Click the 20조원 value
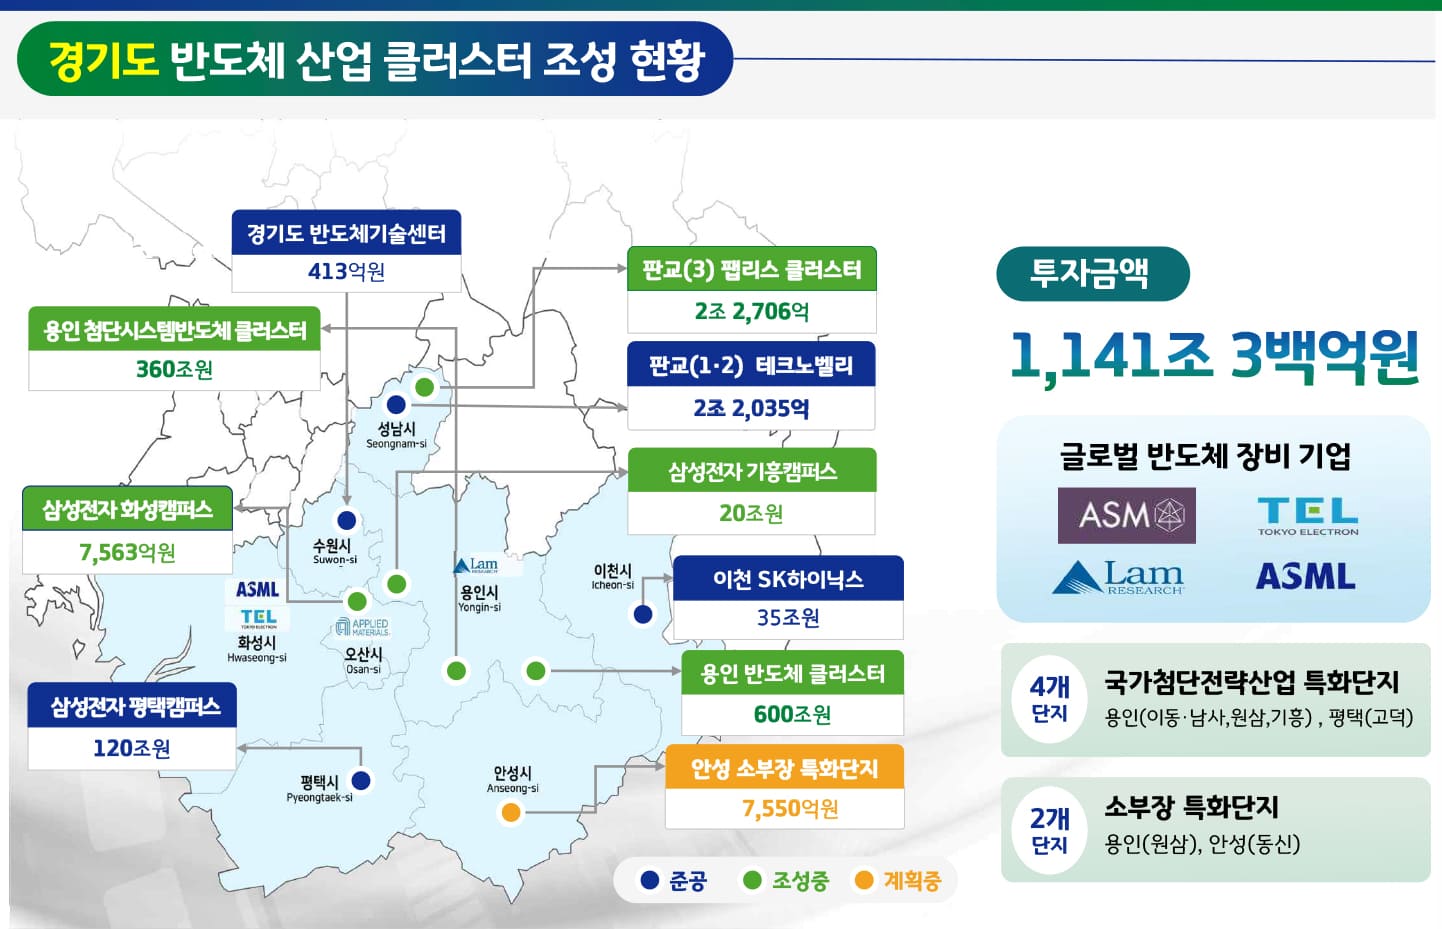 click(x=751, y=513)
